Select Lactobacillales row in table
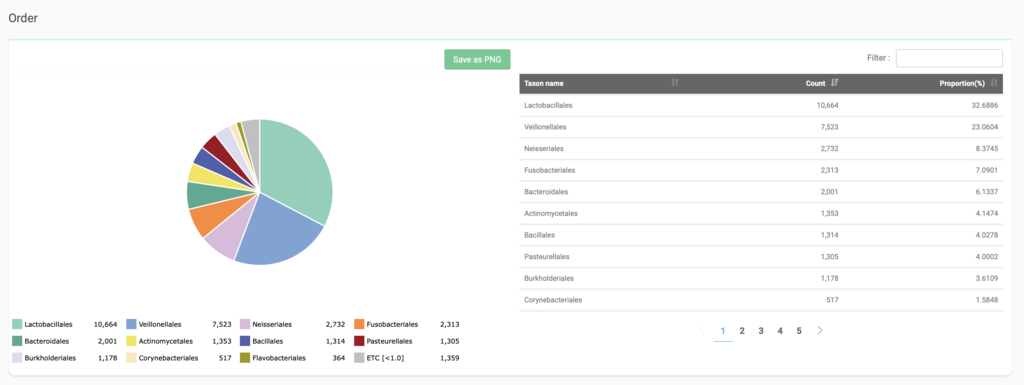 [761, 105]
